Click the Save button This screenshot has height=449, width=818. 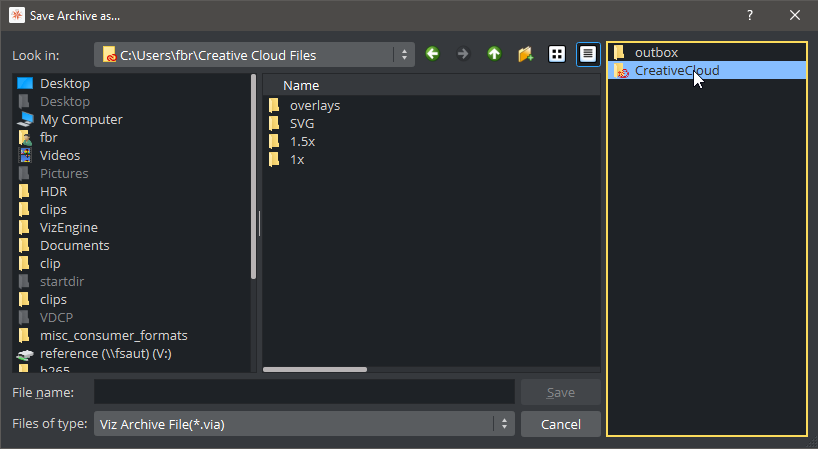[560, 392]
